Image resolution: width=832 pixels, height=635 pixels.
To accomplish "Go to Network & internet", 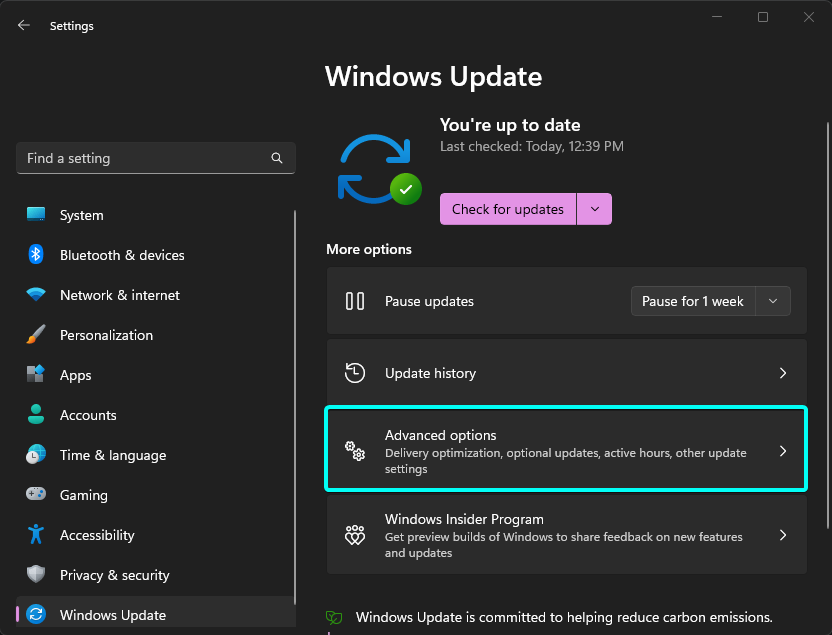I will tap(155, 295).
